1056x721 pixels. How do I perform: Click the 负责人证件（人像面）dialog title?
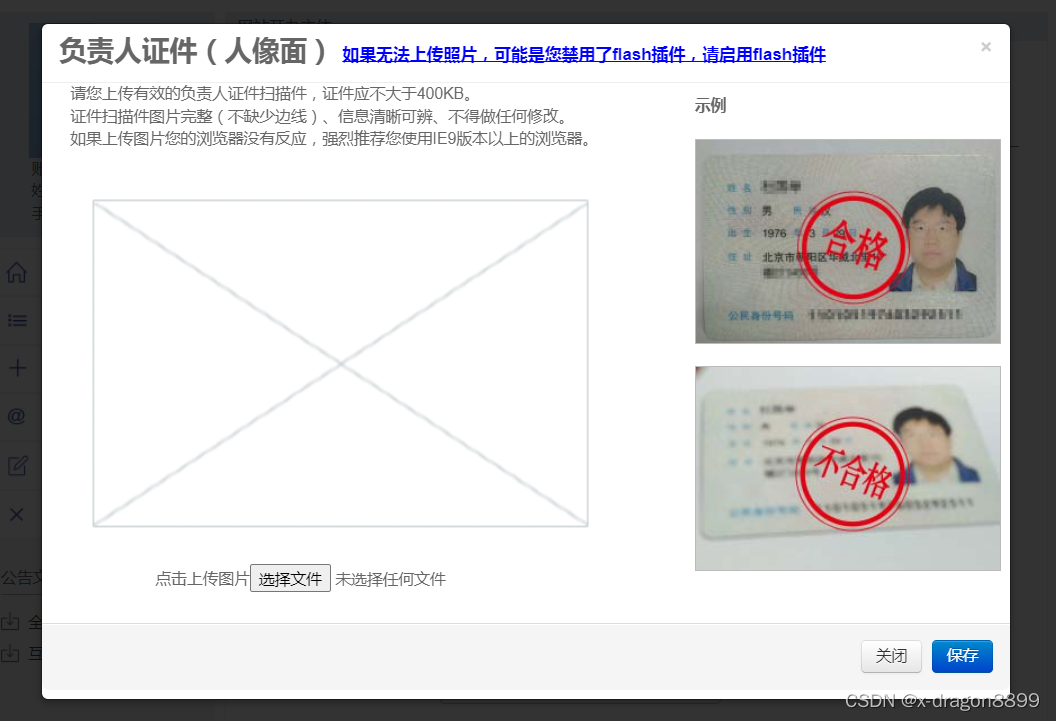pos(193,51)
